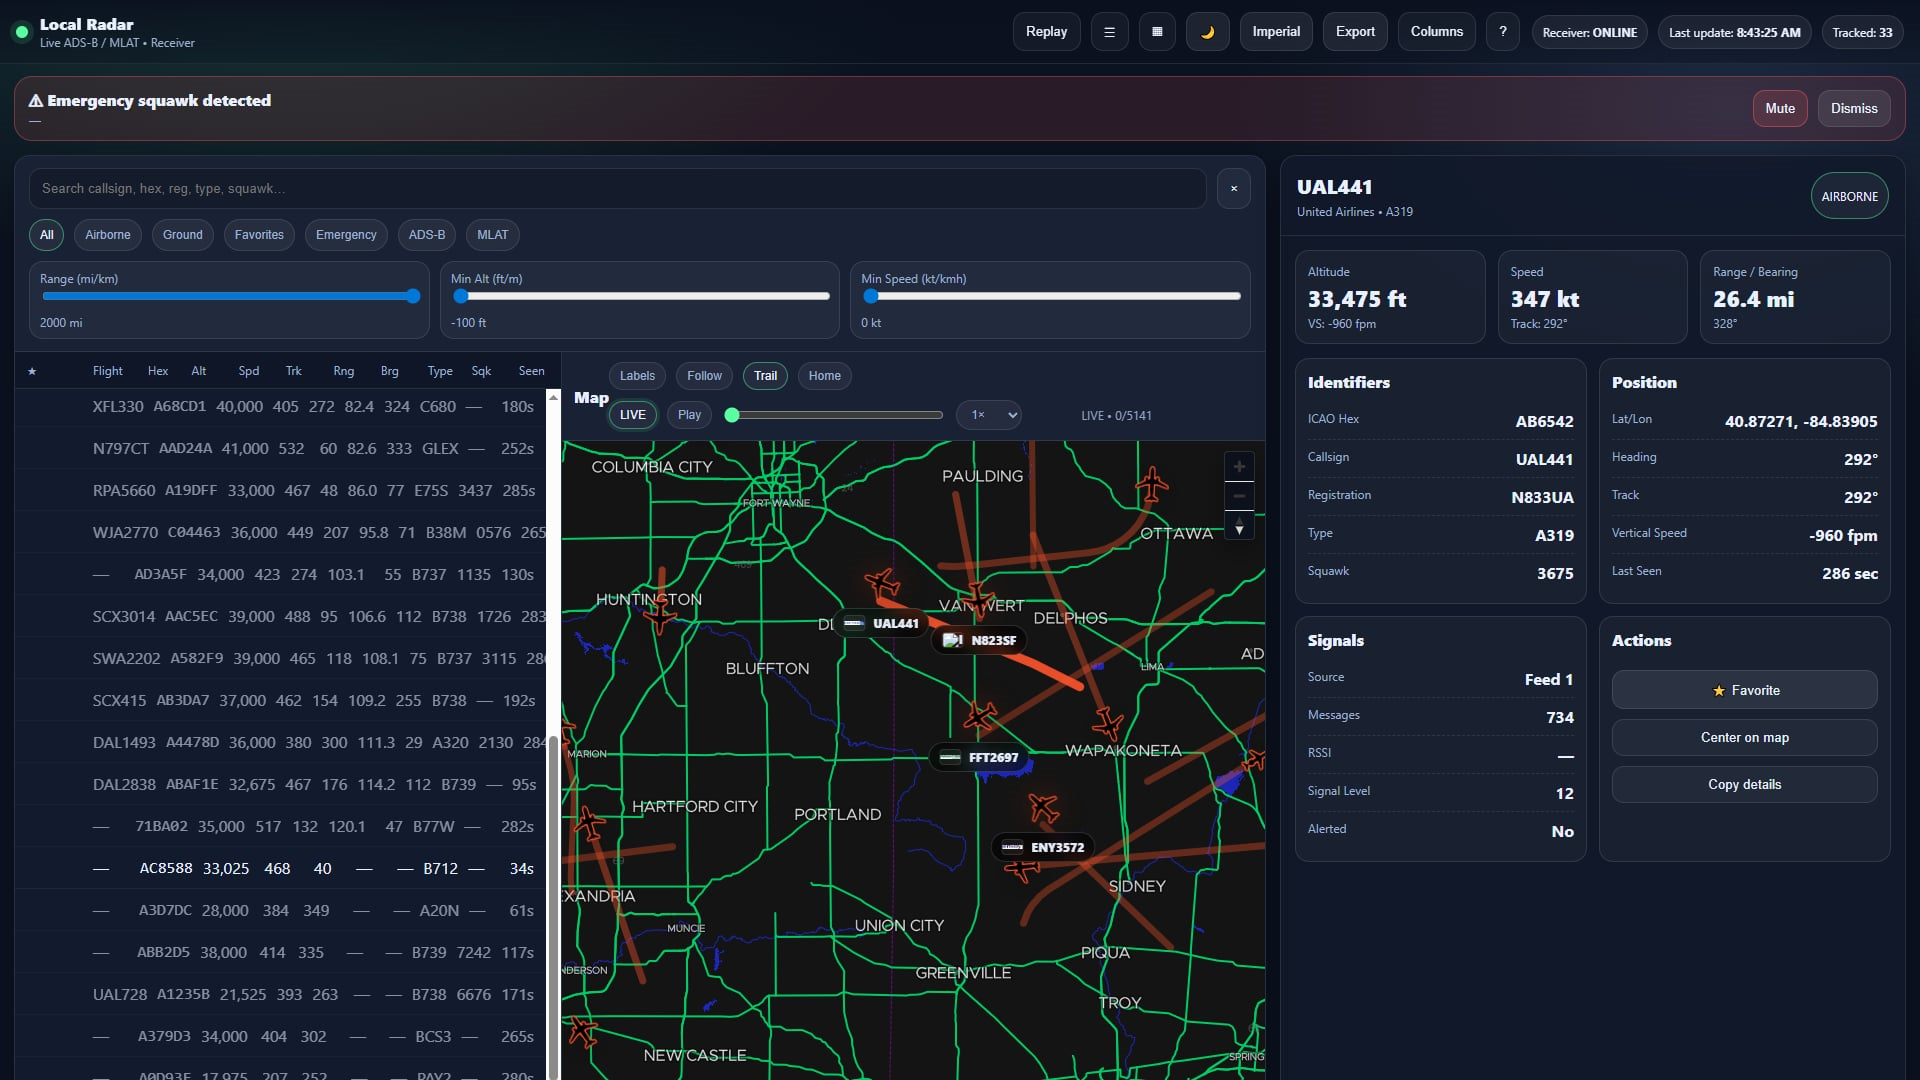The image size is (1920, 1080).
Task: Enable Follow mode on the map
Action: click(704, 376)
